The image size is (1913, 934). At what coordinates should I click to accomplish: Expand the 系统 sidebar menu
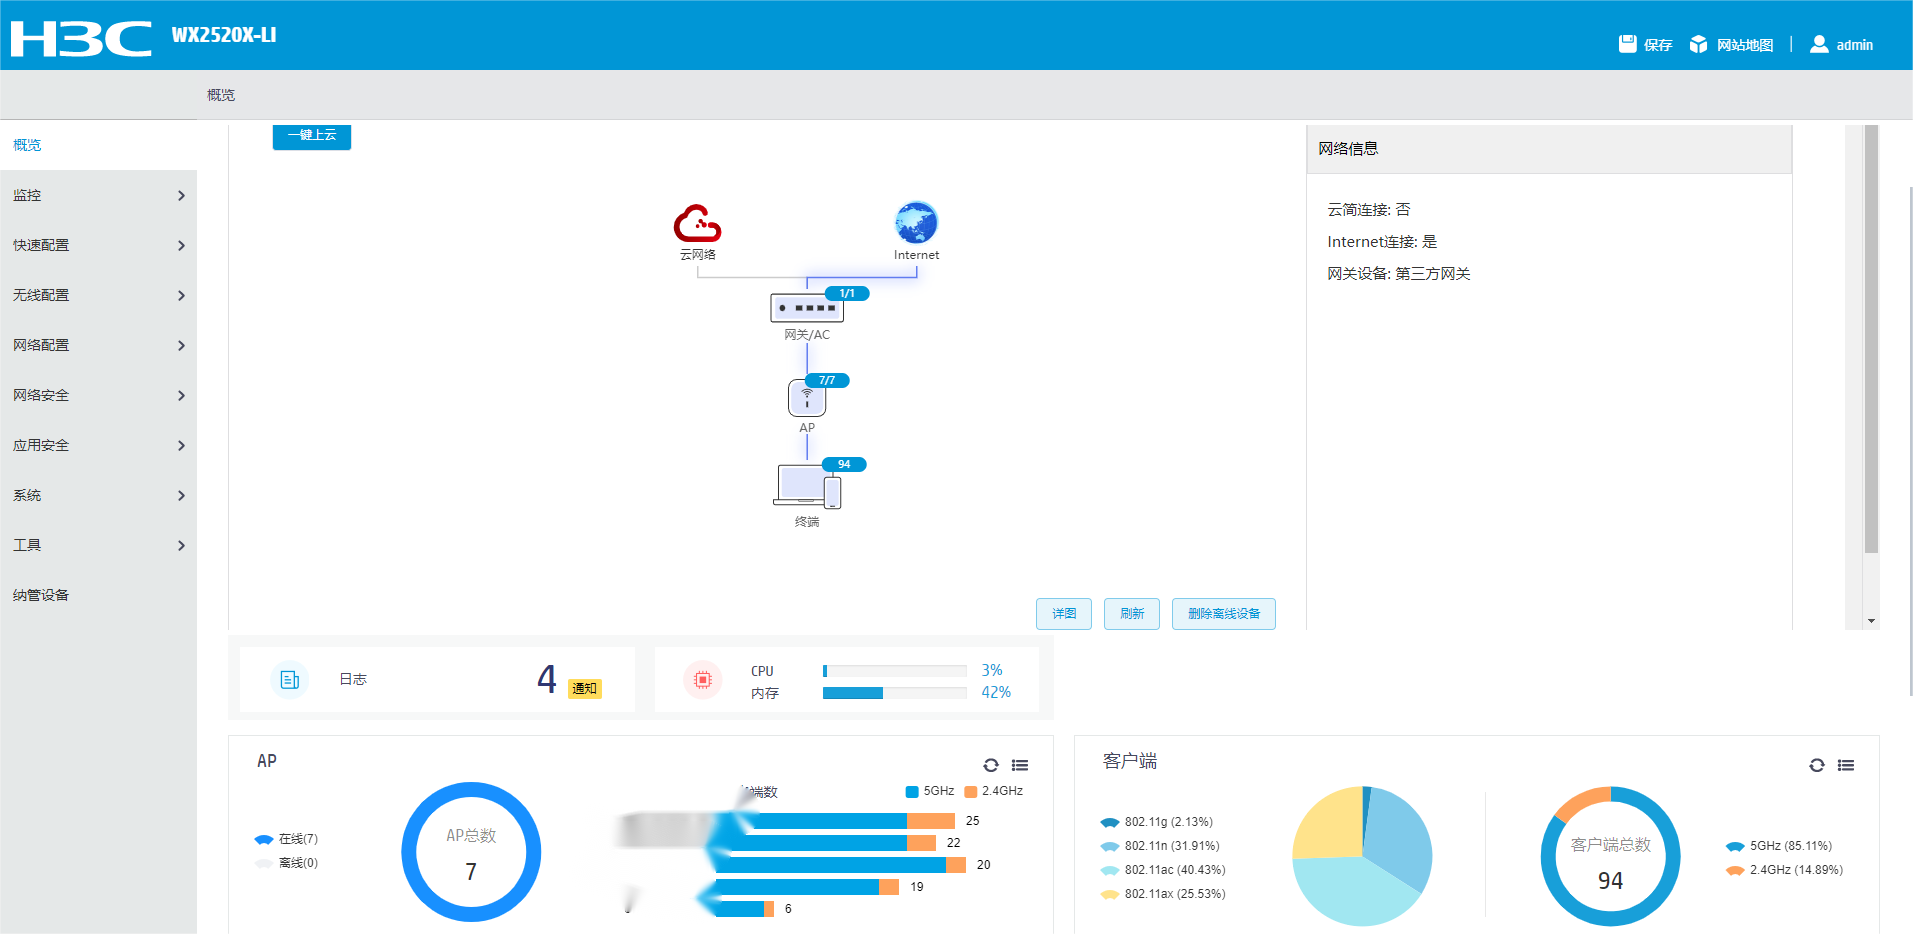[x=98, y=495]
